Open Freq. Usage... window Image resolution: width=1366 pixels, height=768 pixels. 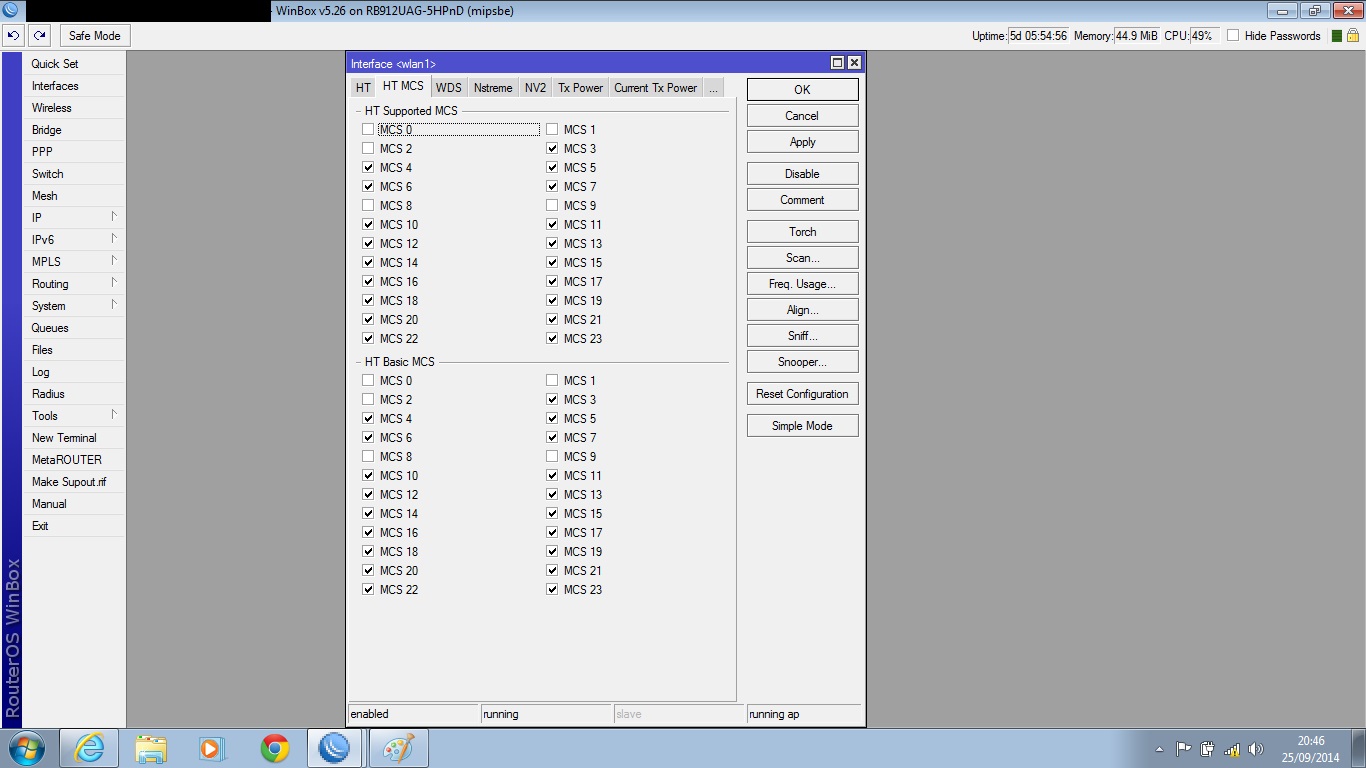click(x=802, y=284)
